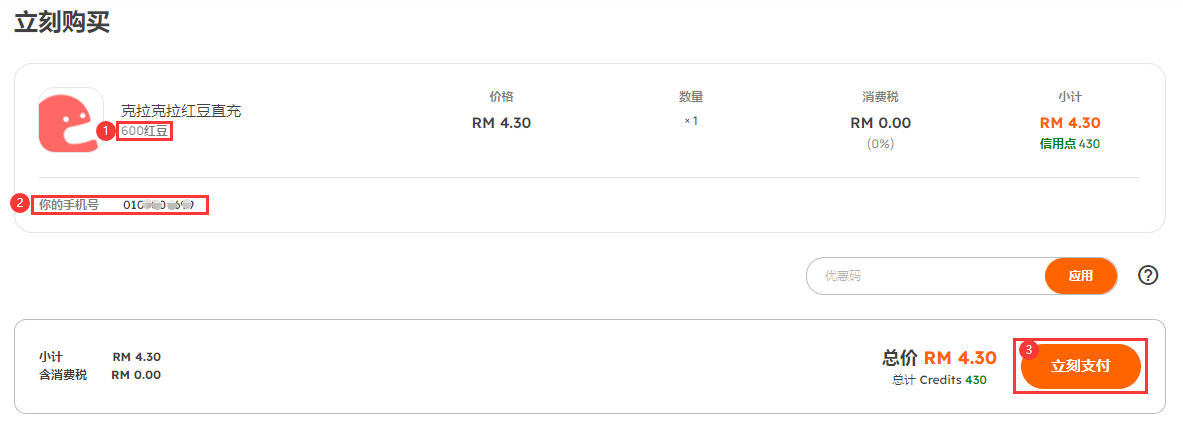
Task: Click red step marker number 3
Action: 1028,350
